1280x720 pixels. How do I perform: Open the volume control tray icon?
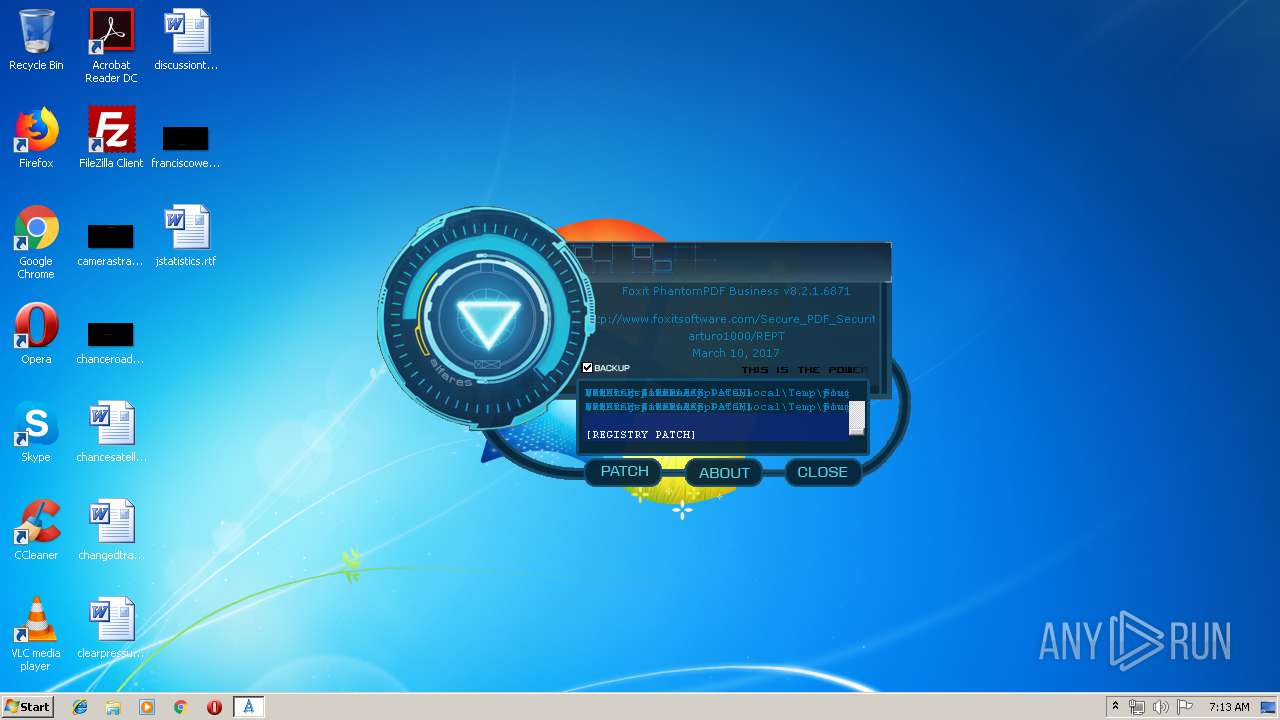click(x=1160, y=707)
